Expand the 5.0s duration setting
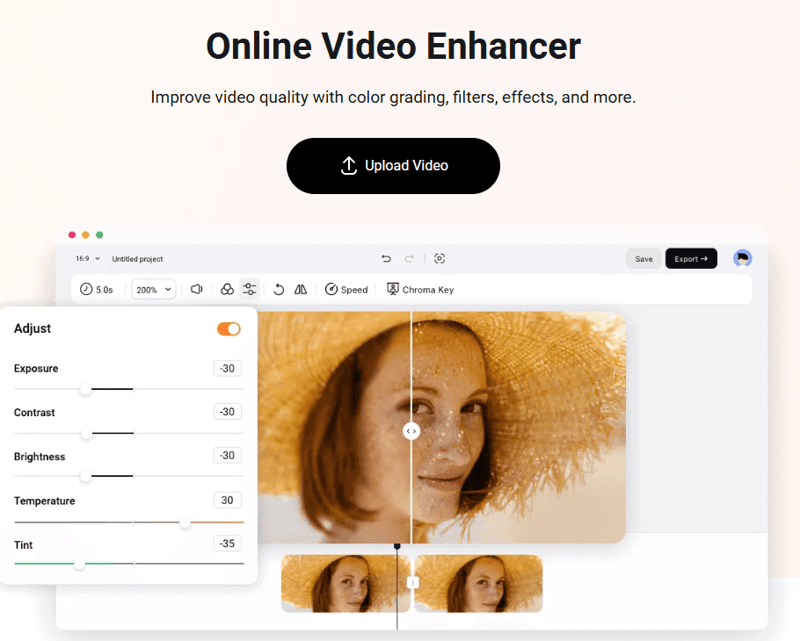Image resolution: width=800 pixels, height=641 pixels. tap(97, 289)
